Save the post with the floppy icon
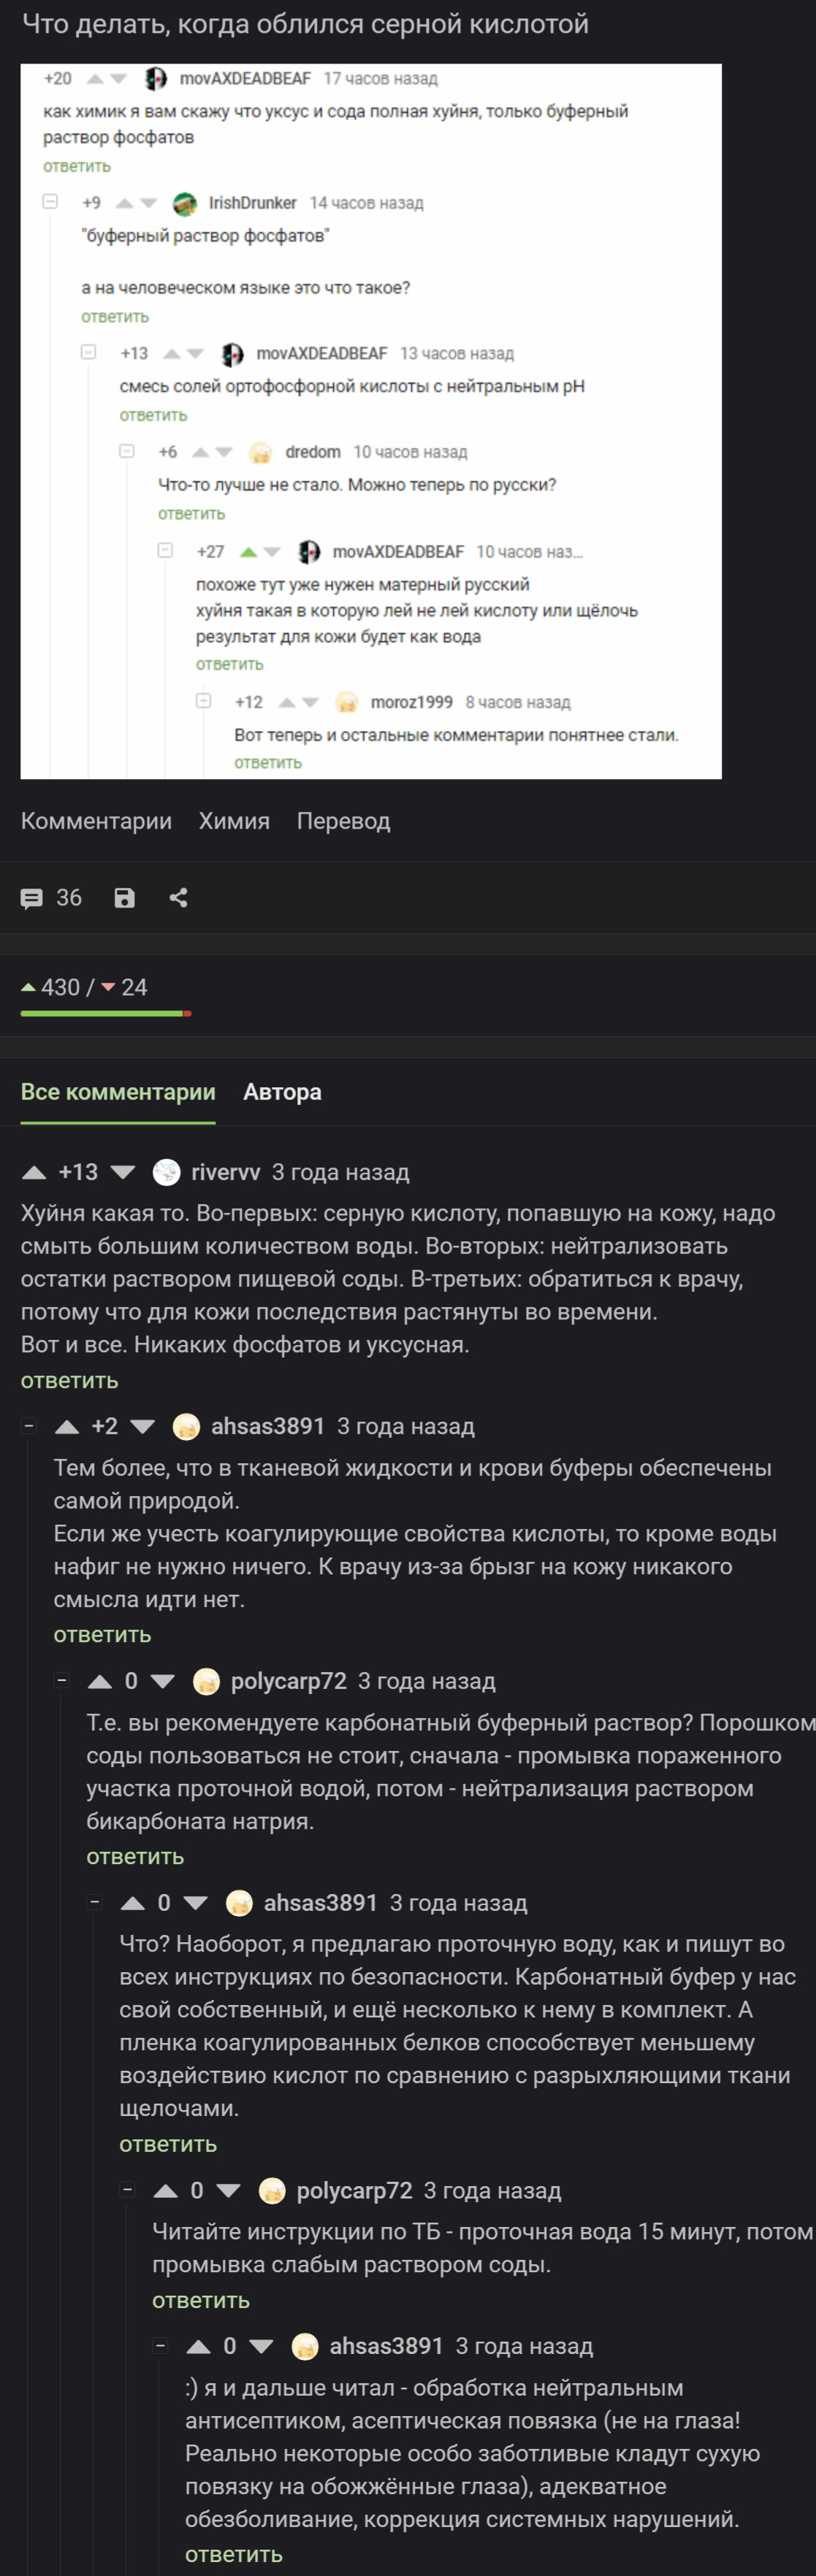 click(124, 898)
